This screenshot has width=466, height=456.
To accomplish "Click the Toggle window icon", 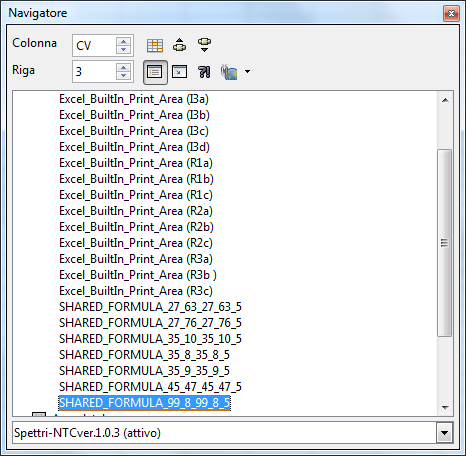I will click(179, 71).
